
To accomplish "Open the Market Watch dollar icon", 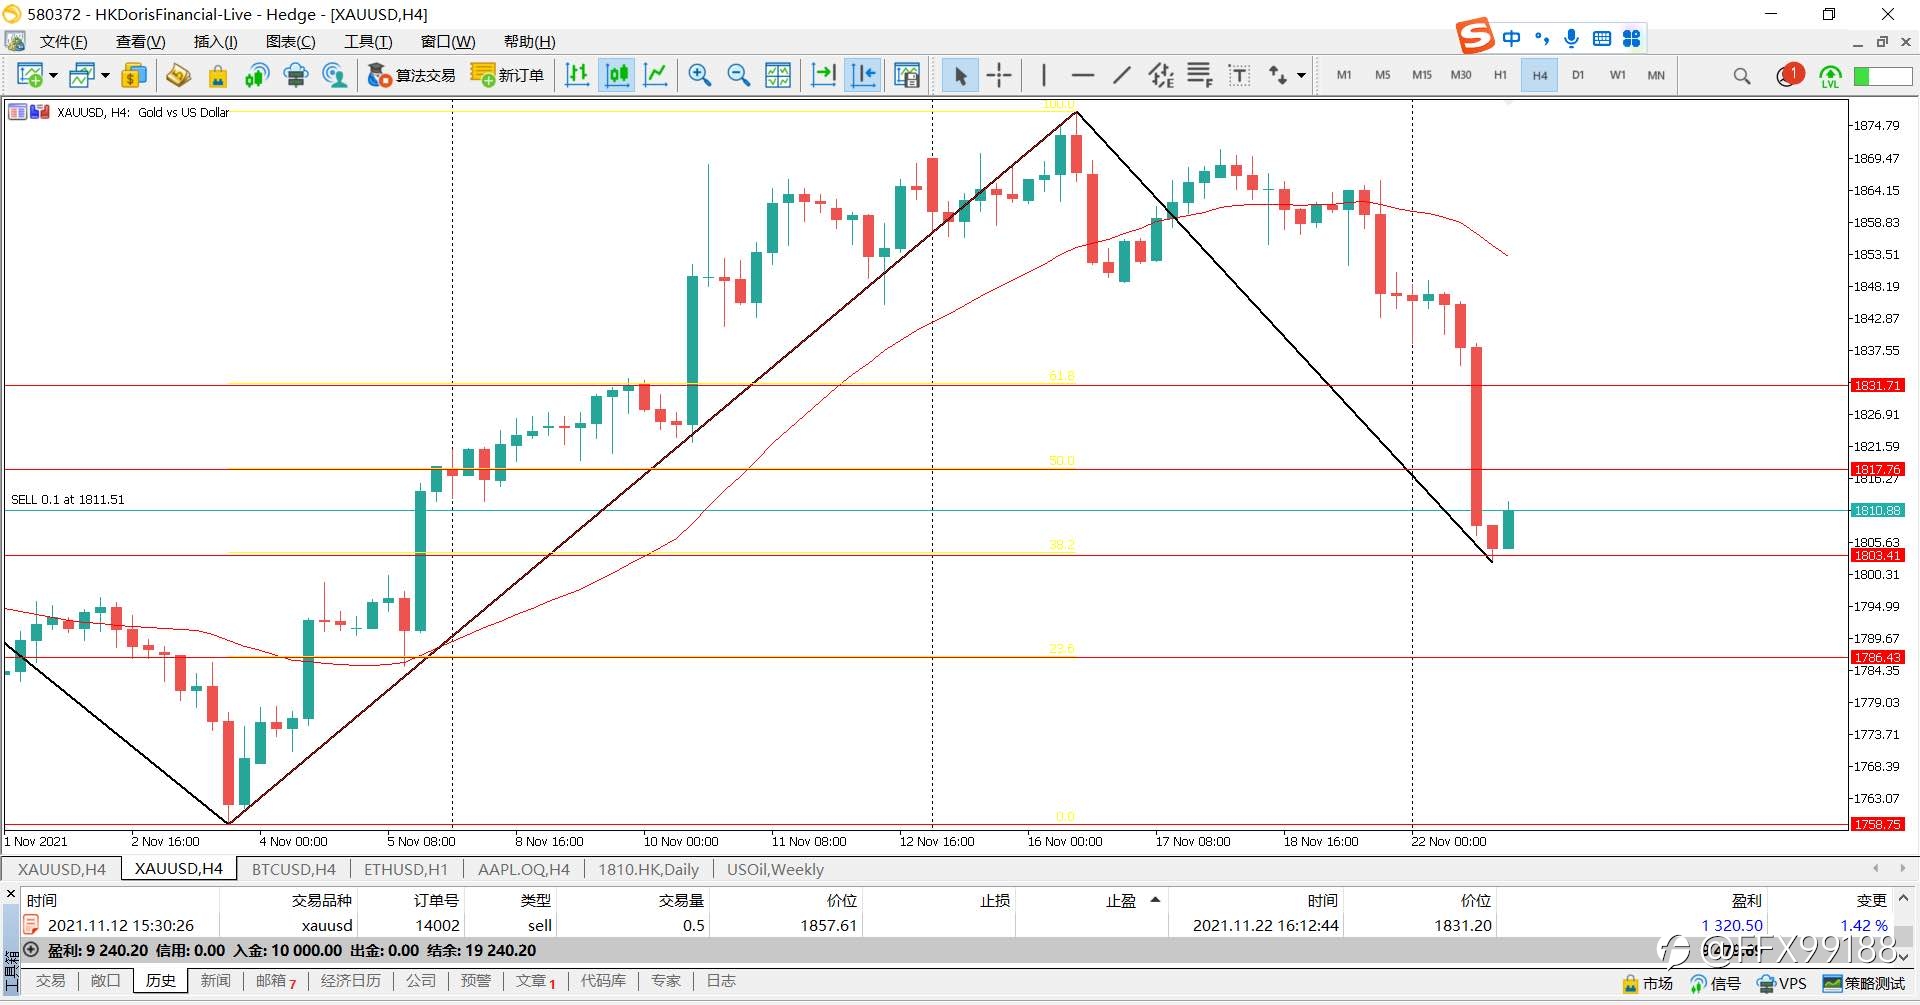I will click(x=133, y=75).
